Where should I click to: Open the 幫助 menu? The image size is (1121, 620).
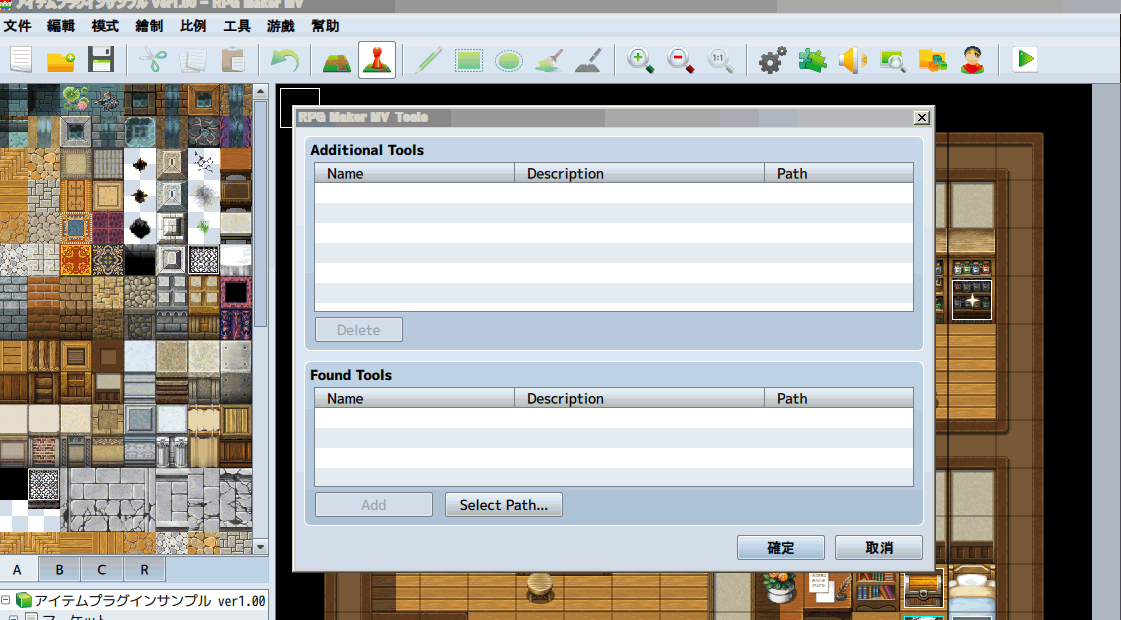click(325, 26)
